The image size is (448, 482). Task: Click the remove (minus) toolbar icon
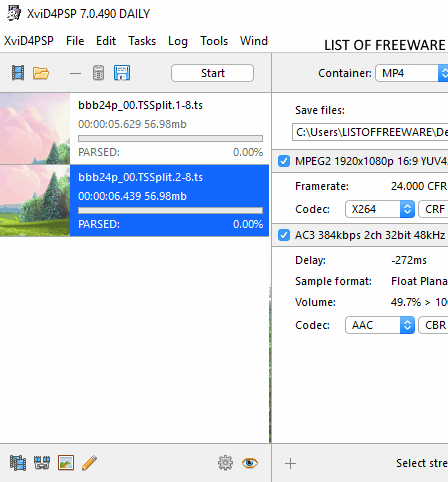point(75,73)
